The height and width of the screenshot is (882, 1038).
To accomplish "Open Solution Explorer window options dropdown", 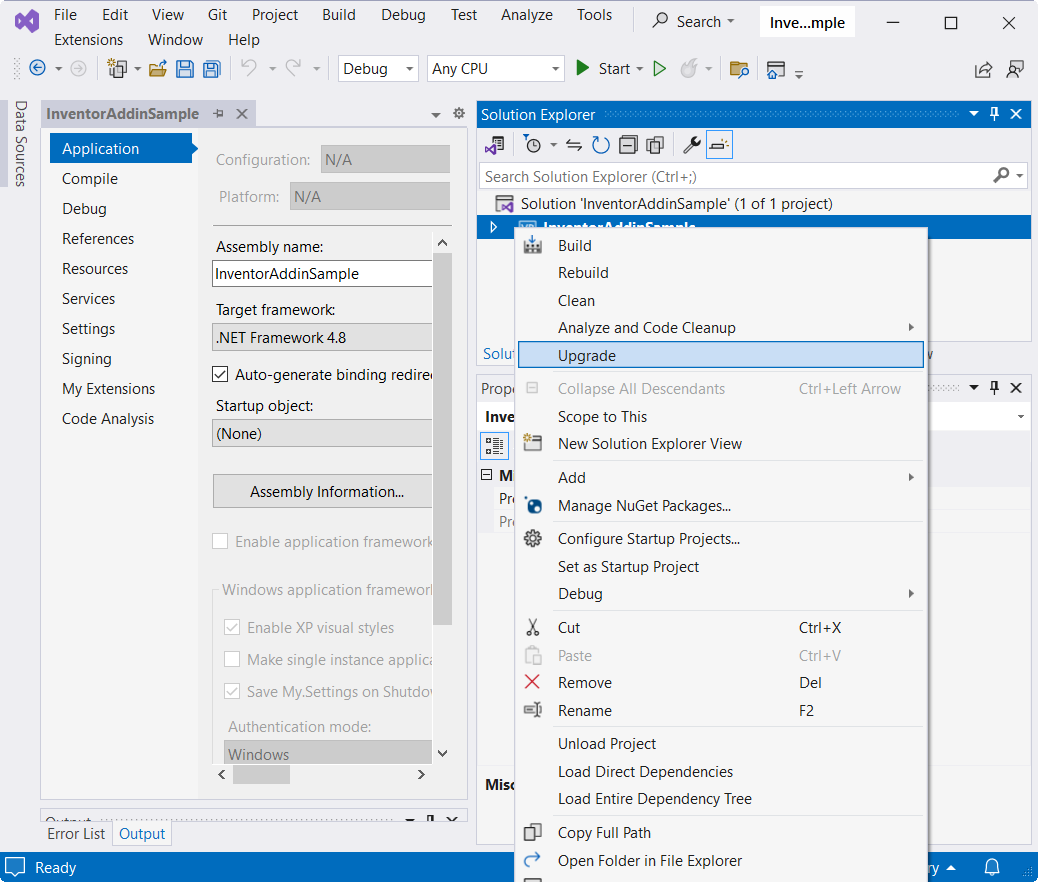I will point(974,114).
